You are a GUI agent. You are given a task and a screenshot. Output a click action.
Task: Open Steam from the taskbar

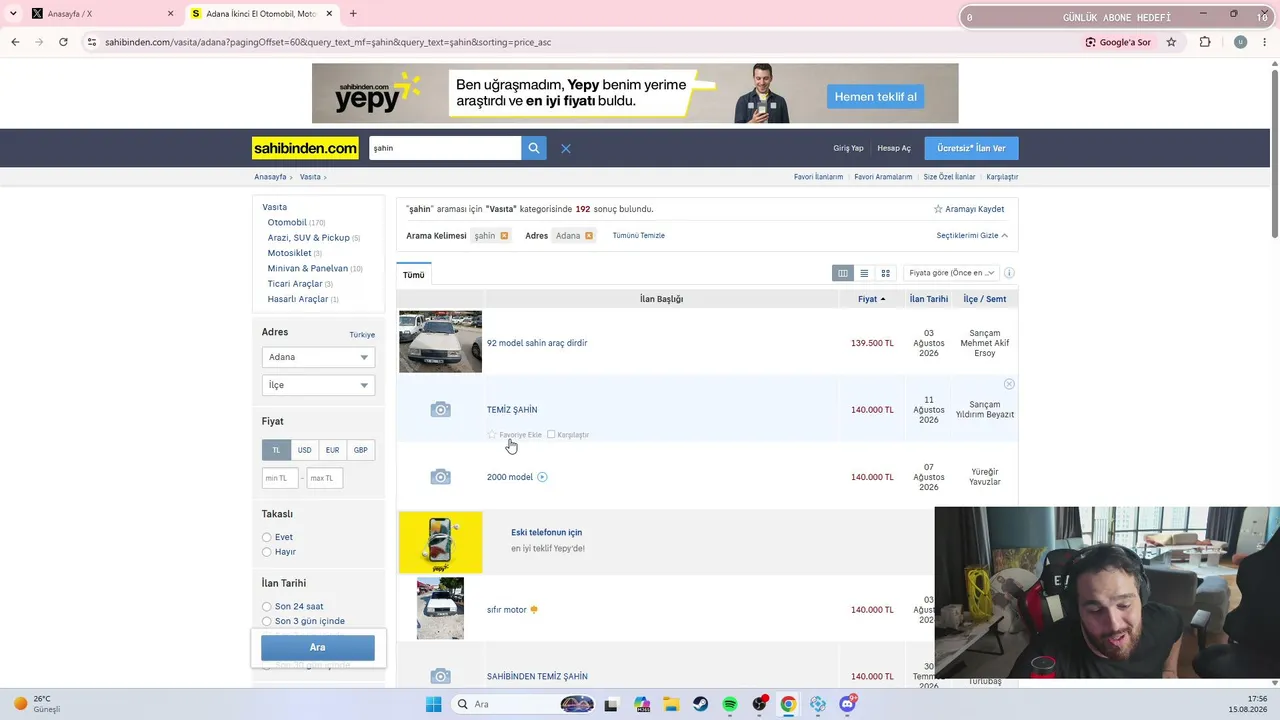pos(700,704)
